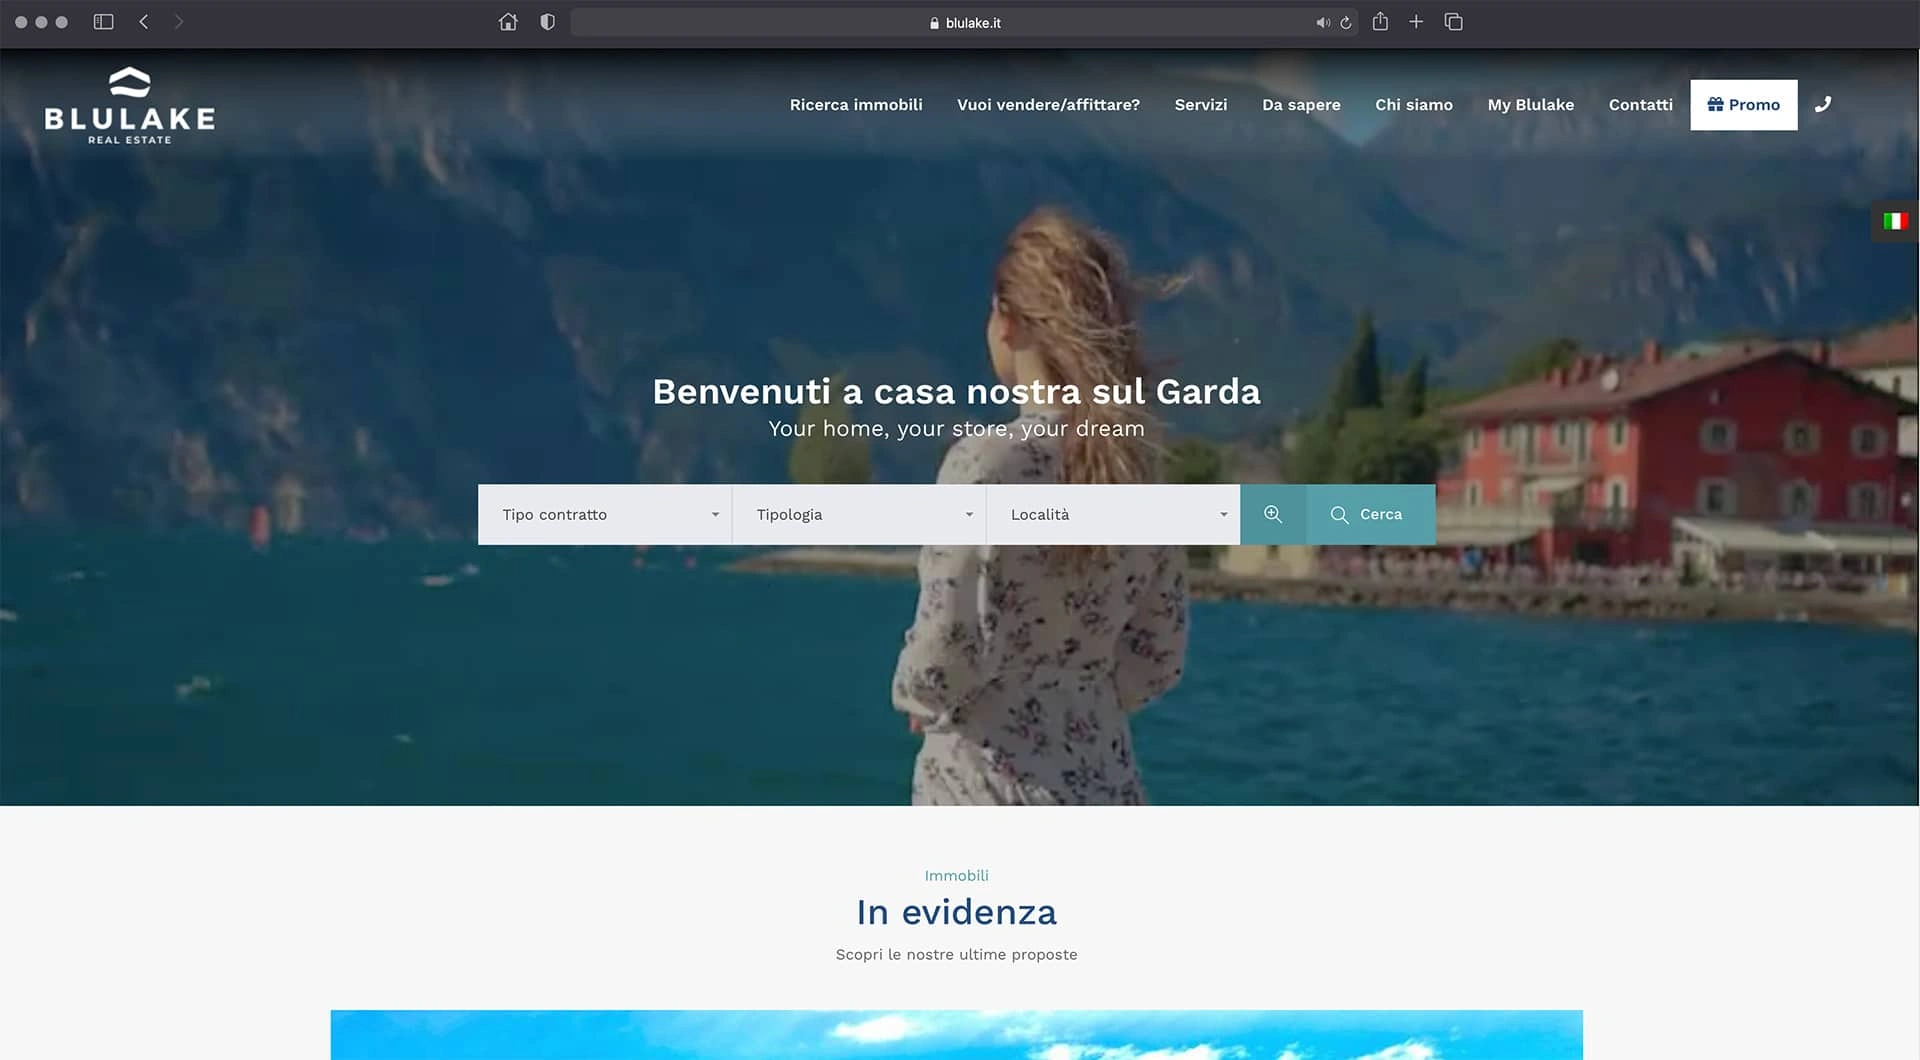Image resolution: width=1920 pixels, height=1060 pixels.
Task: Go back with Safari's back arrow
Action: [x=144, y=22]
